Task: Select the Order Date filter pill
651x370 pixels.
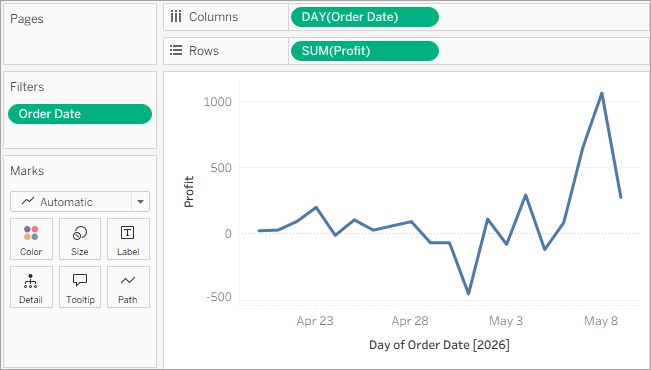Action: [80, 114]
